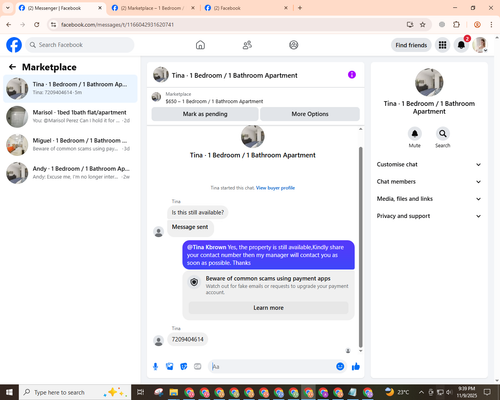
Task: Click Find friends button
Action: (x=411, y=45)
